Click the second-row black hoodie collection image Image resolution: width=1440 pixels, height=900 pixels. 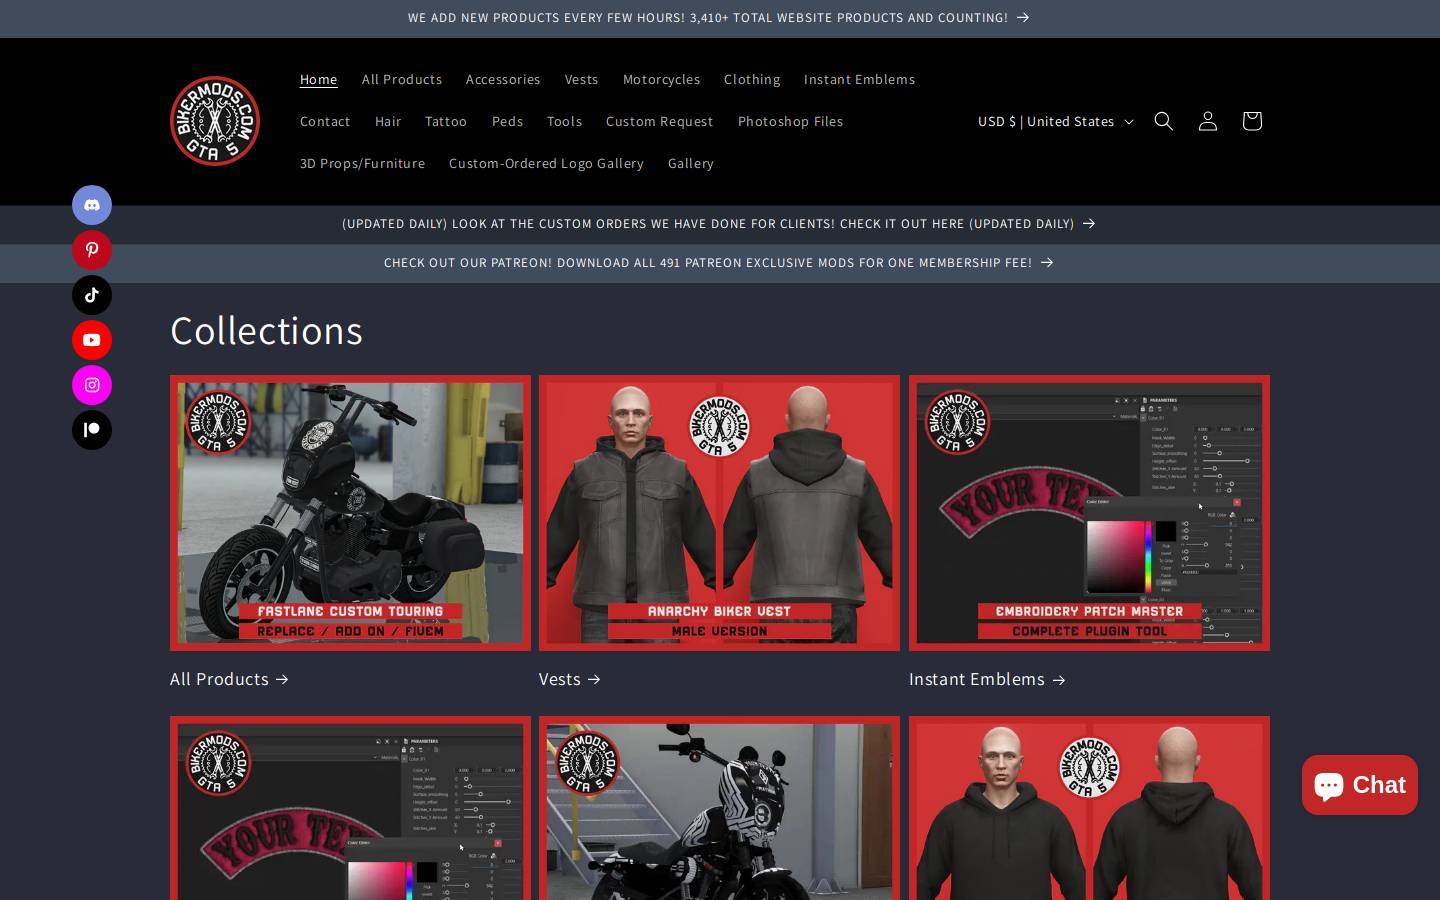[1089, 808]
